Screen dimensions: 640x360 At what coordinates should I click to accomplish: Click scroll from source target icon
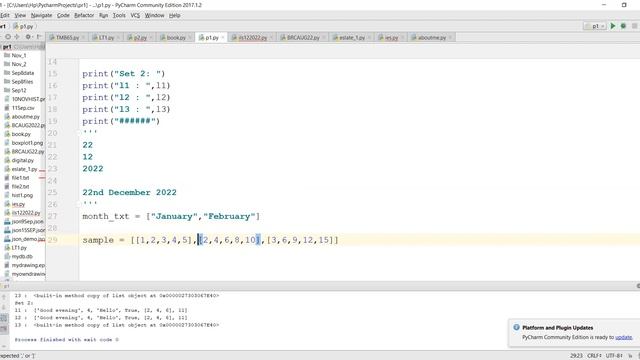(7, 37)
